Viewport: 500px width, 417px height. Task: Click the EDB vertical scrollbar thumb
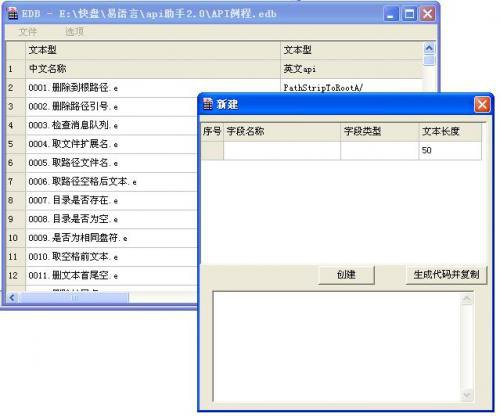point(429,60)
